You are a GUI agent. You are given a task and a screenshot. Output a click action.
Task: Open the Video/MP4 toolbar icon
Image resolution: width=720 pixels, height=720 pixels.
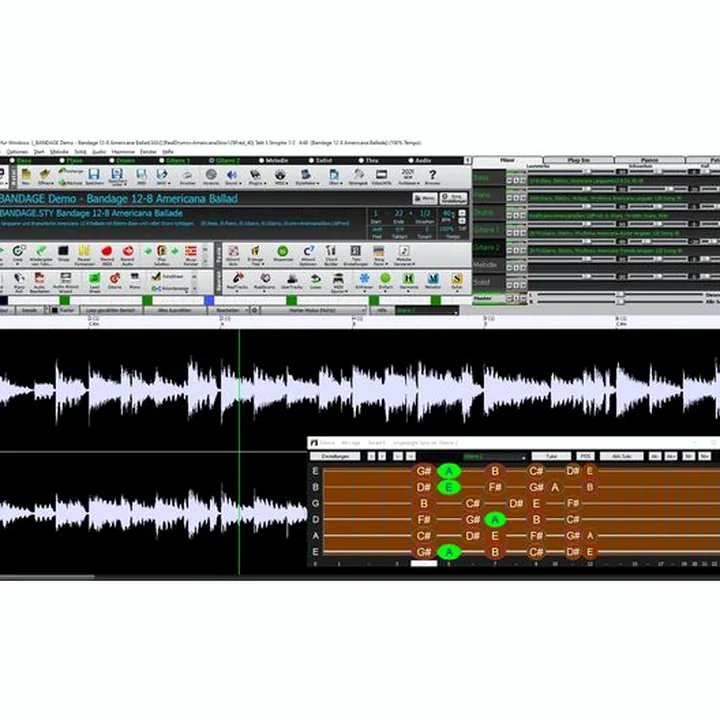coord(382,176)
